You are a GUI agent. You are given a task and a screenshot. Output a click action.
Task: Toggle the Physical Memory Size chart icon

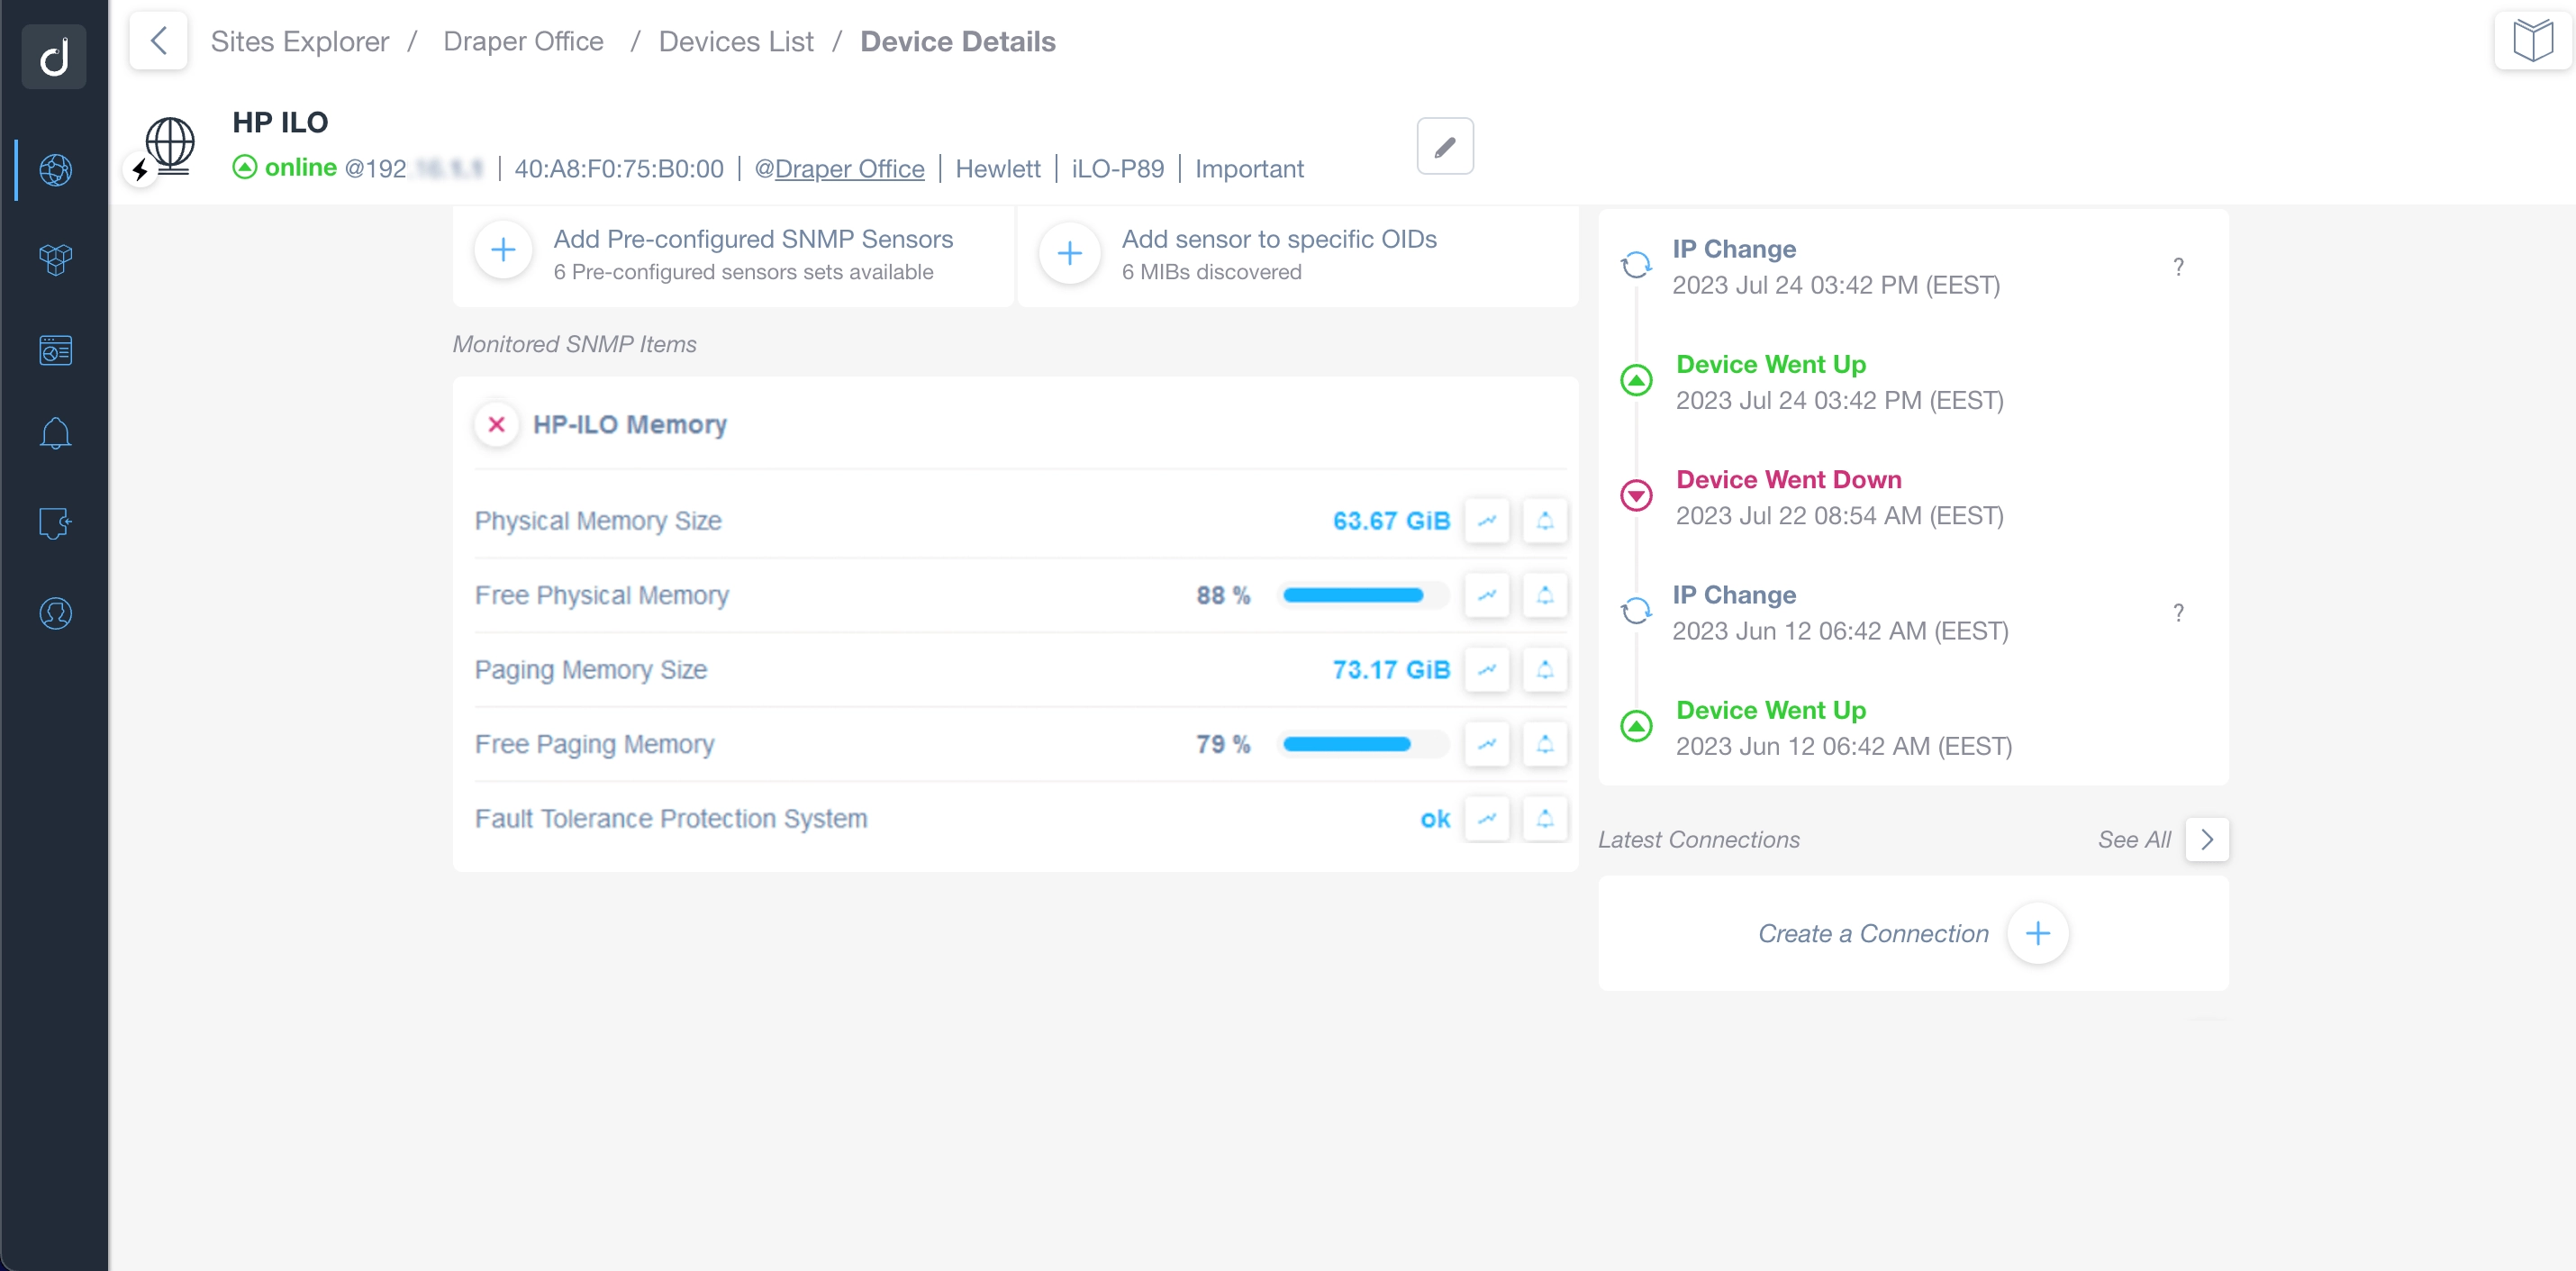tap(1485, 521)
